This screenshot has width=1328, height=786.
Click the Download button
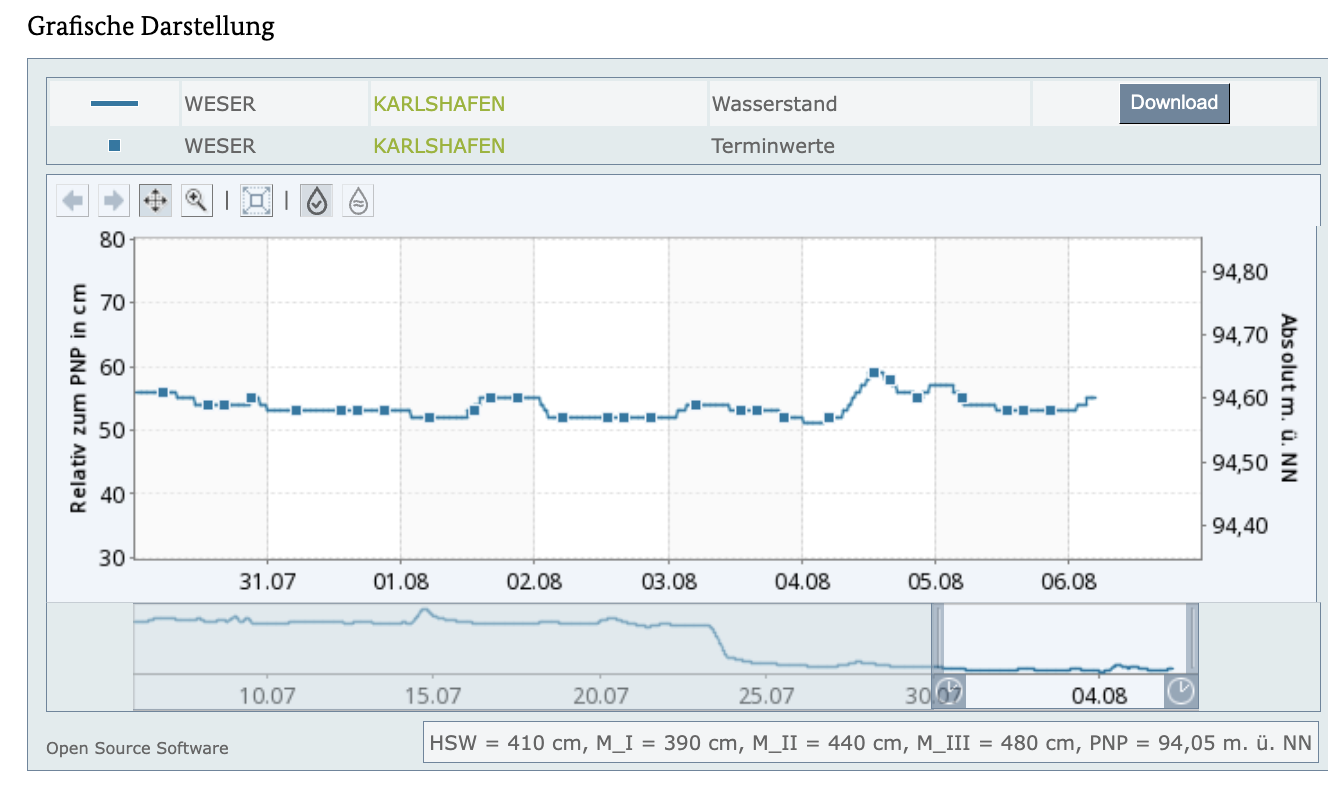click(1174, 103)
